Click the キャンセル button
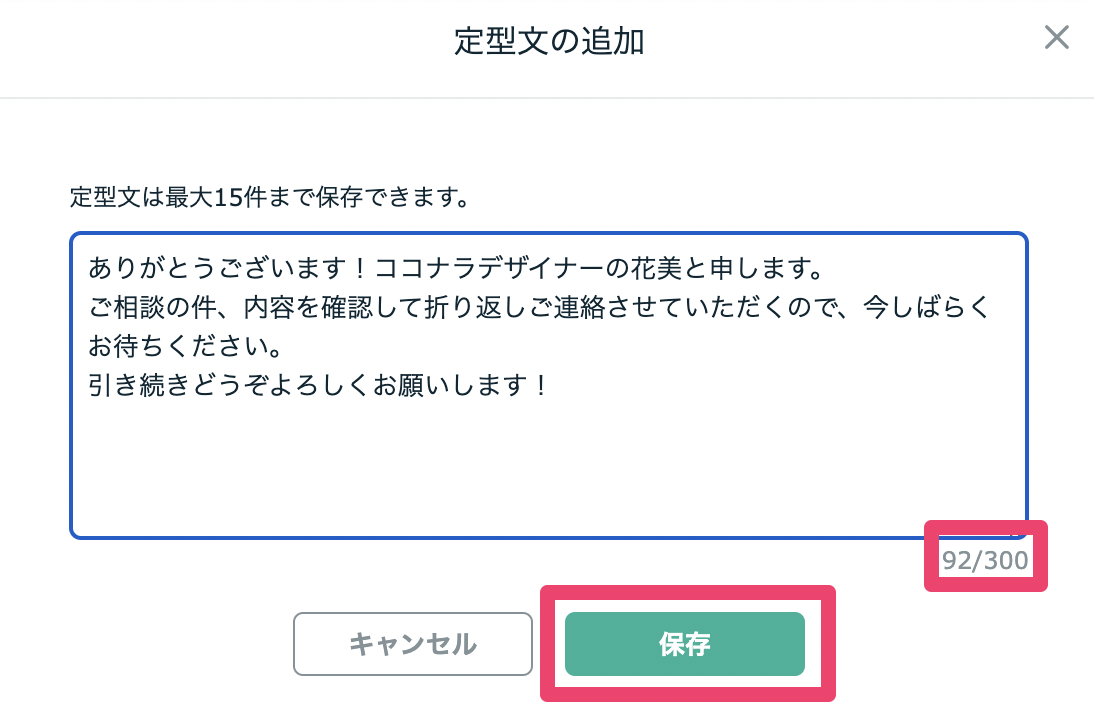 pyautogui.click(x=412, y=644)
